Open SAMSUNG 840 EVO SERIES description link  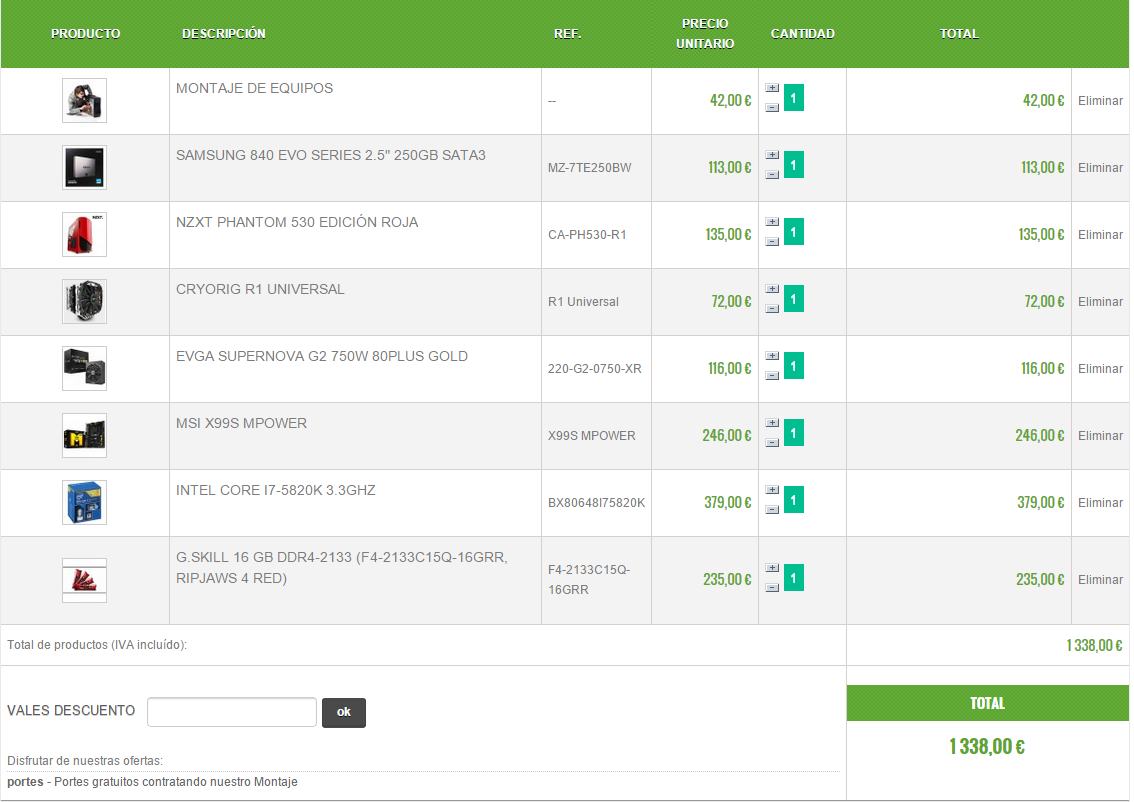(331, 155)
